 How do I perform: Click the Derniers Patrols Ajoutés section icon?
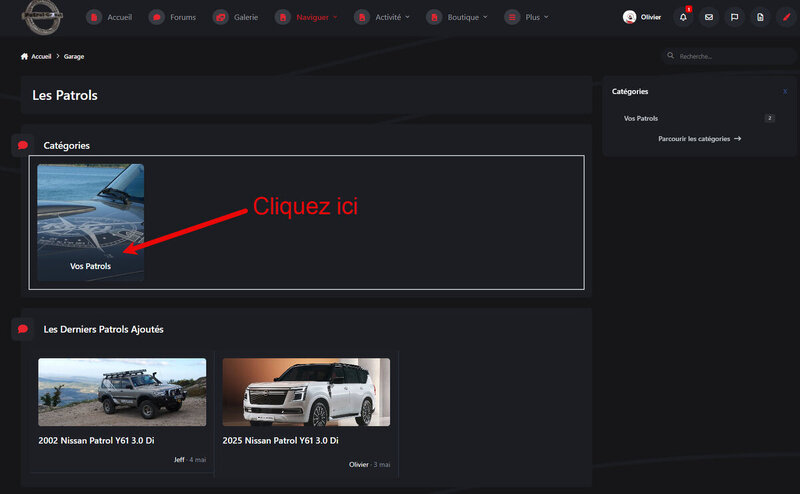[x=22, y=329]
